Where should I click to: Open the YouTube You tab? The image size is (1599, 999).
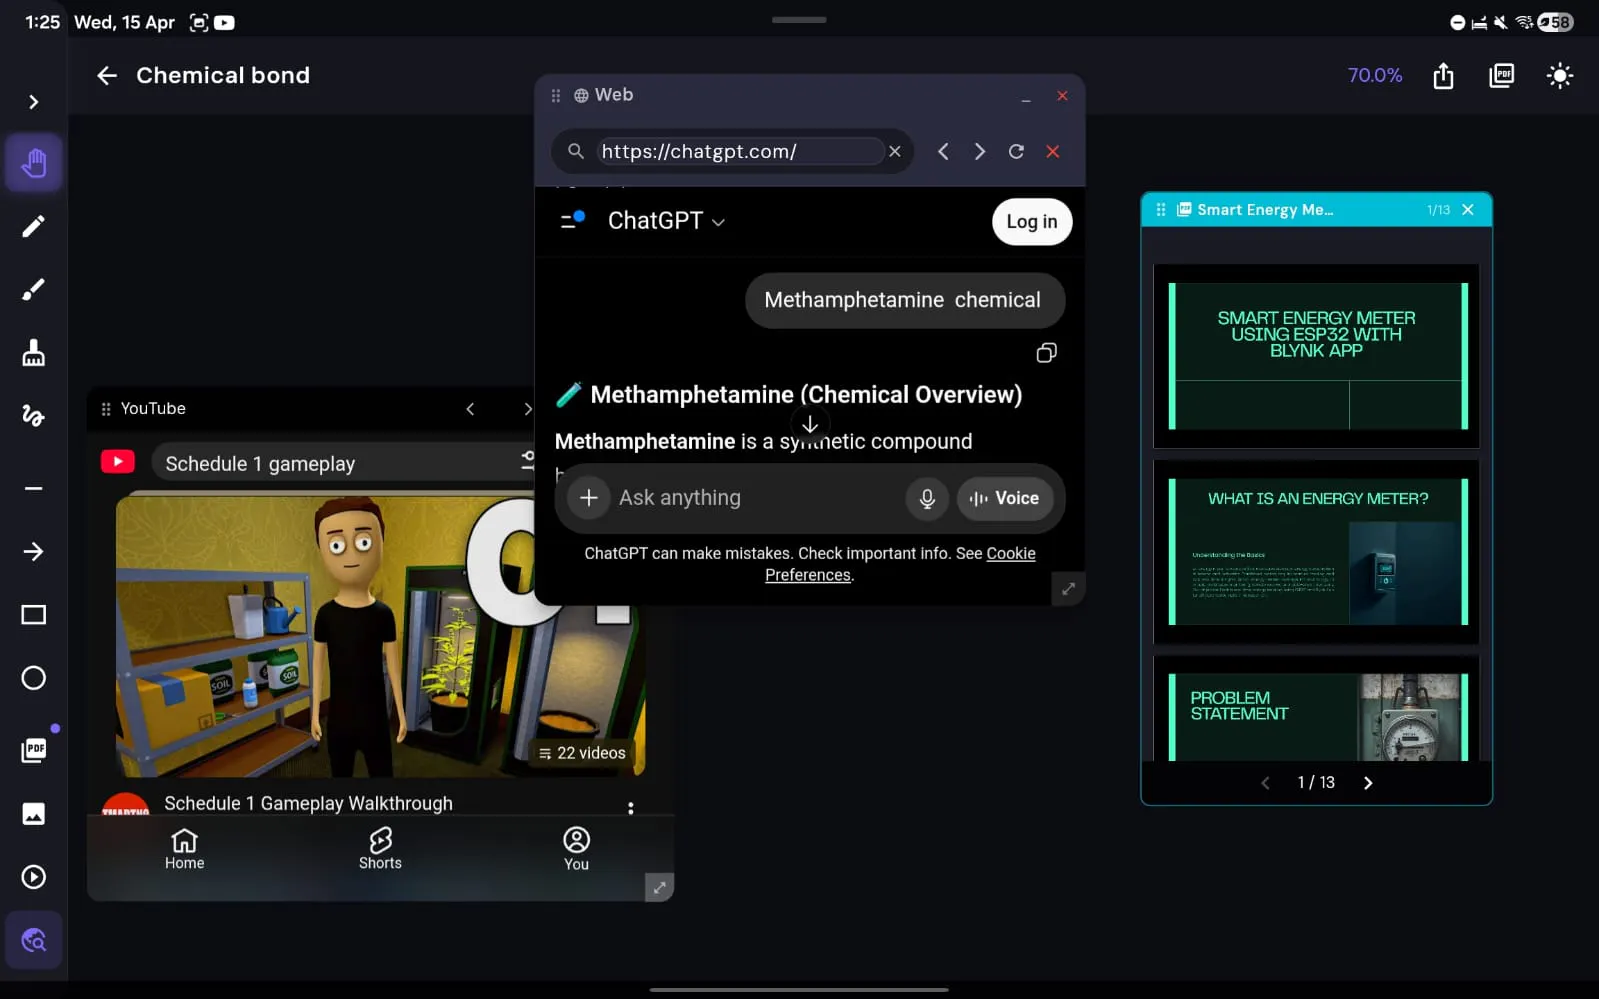(576, 850)
